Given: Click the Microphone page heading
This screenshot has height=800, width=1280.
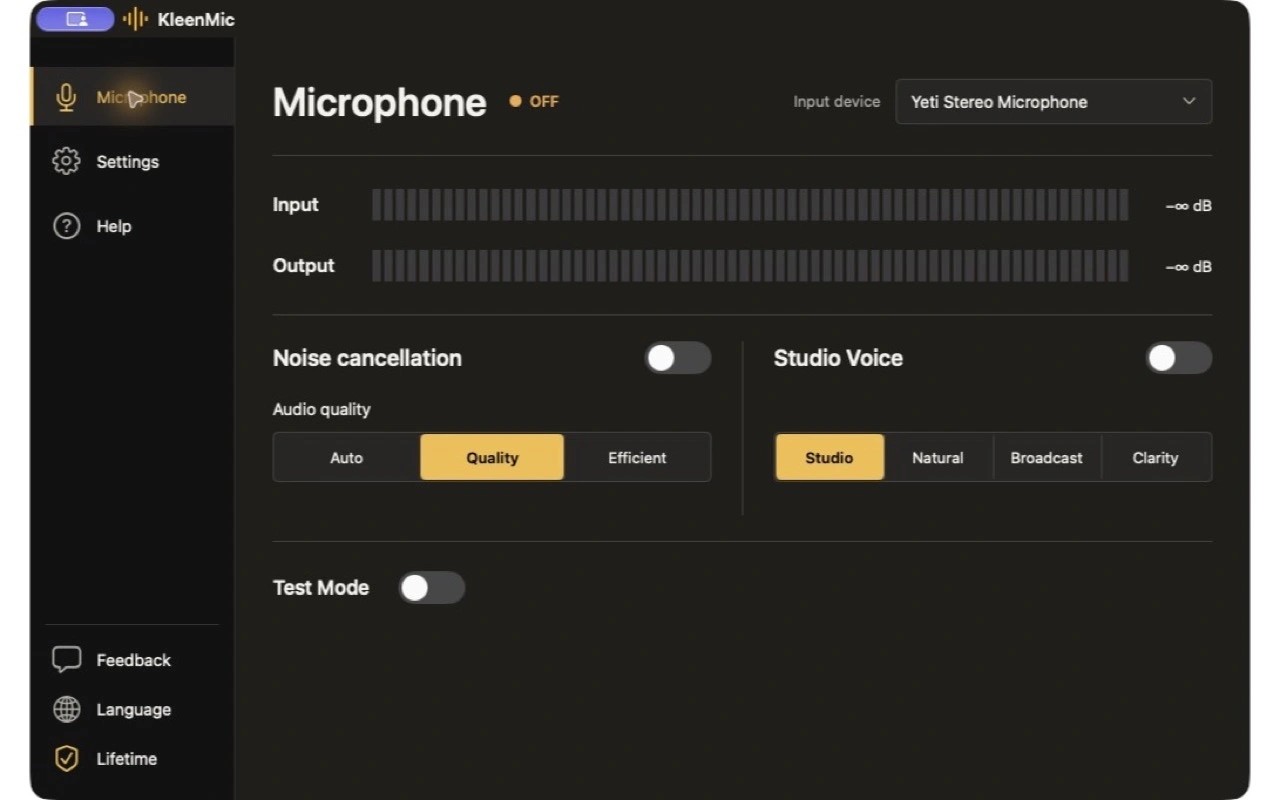Looking at the screenshot, I should pyautogui.click(x=380, y=102).
